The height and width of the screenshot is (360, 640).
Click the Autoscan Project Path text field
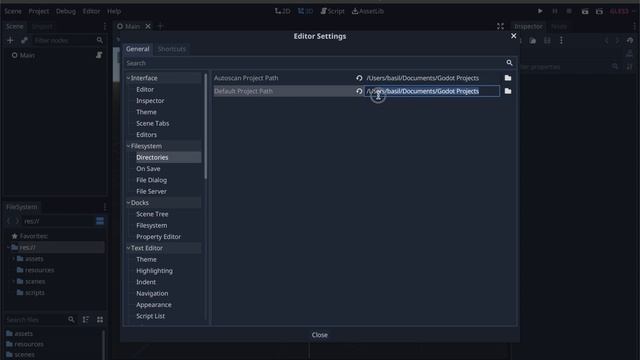point(432,78)
